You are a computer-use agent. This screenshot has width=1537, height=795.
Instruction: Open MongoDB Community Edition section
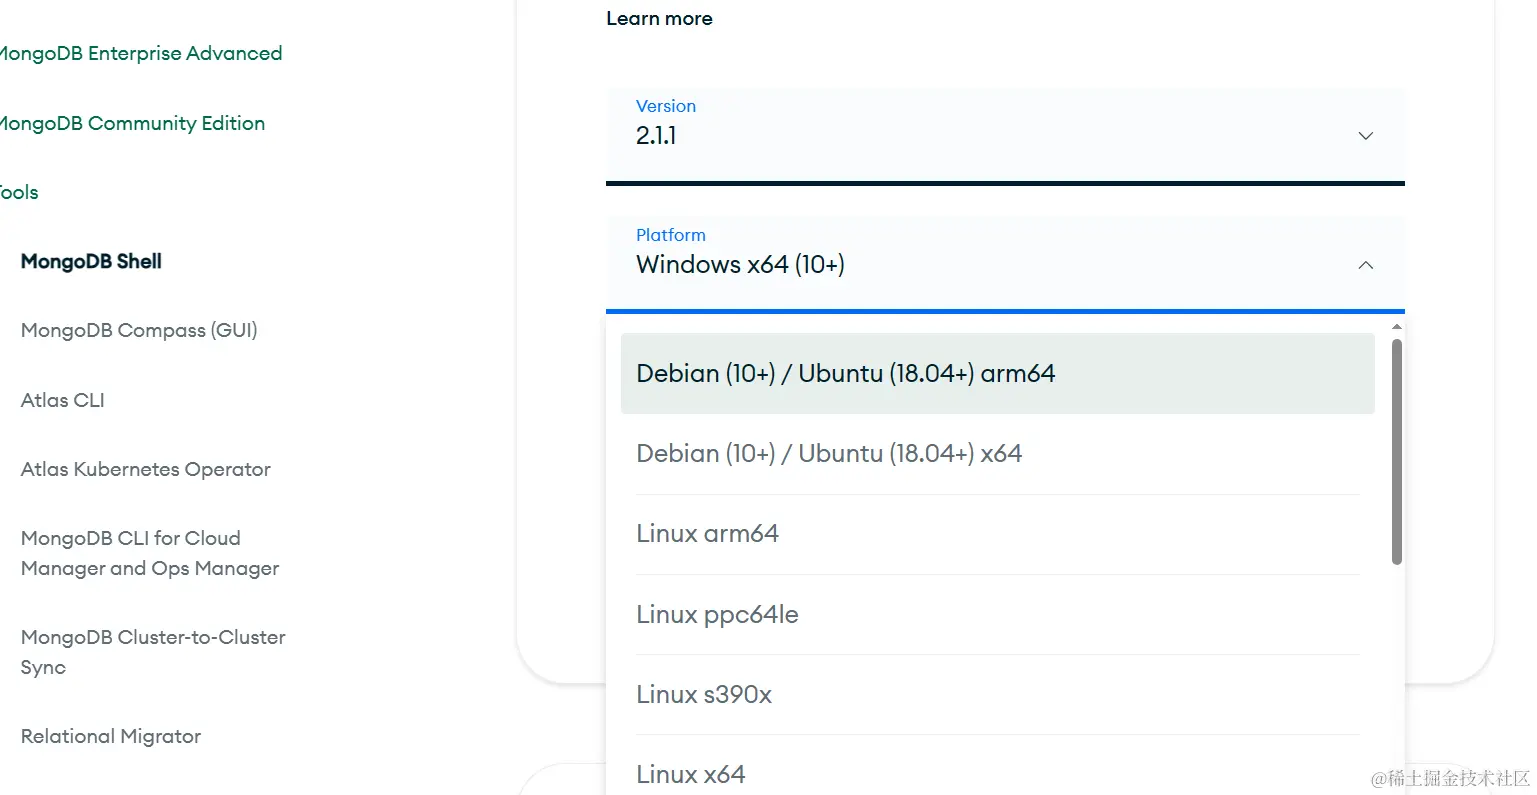point(131,123)
